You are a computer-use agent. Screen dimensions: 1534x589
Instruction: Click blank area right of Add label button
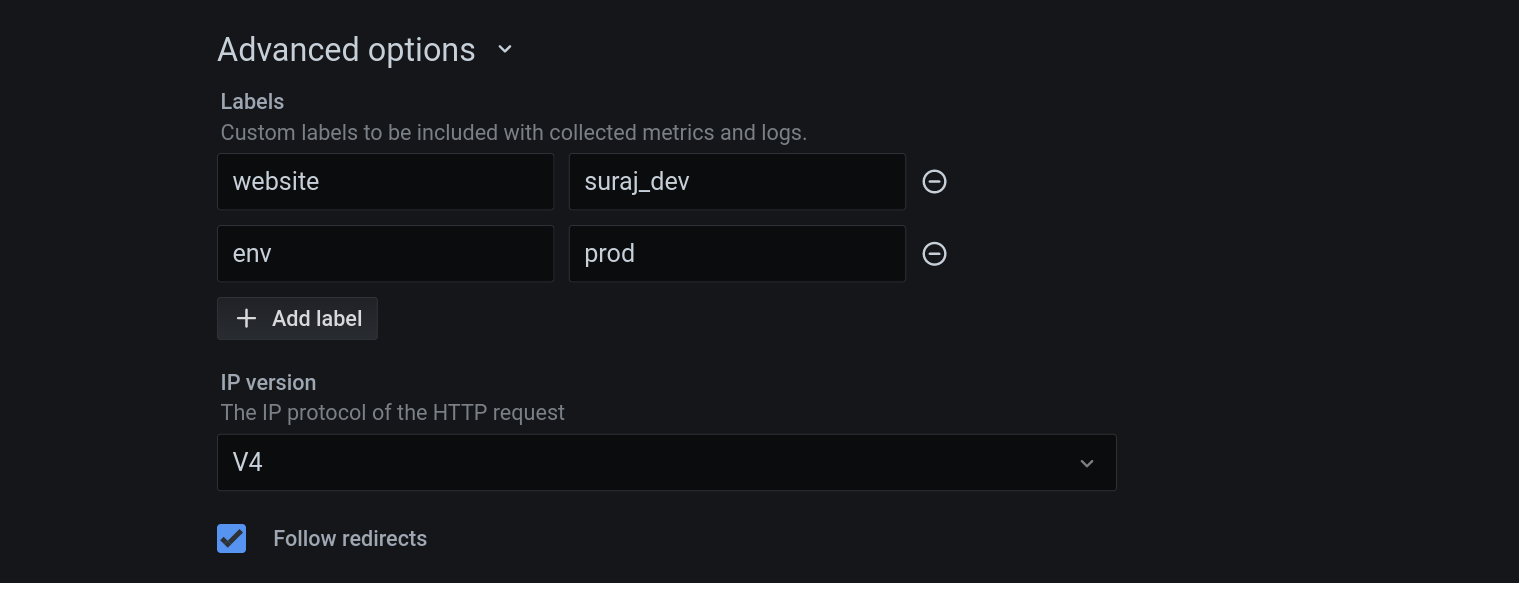click(650, 319)
